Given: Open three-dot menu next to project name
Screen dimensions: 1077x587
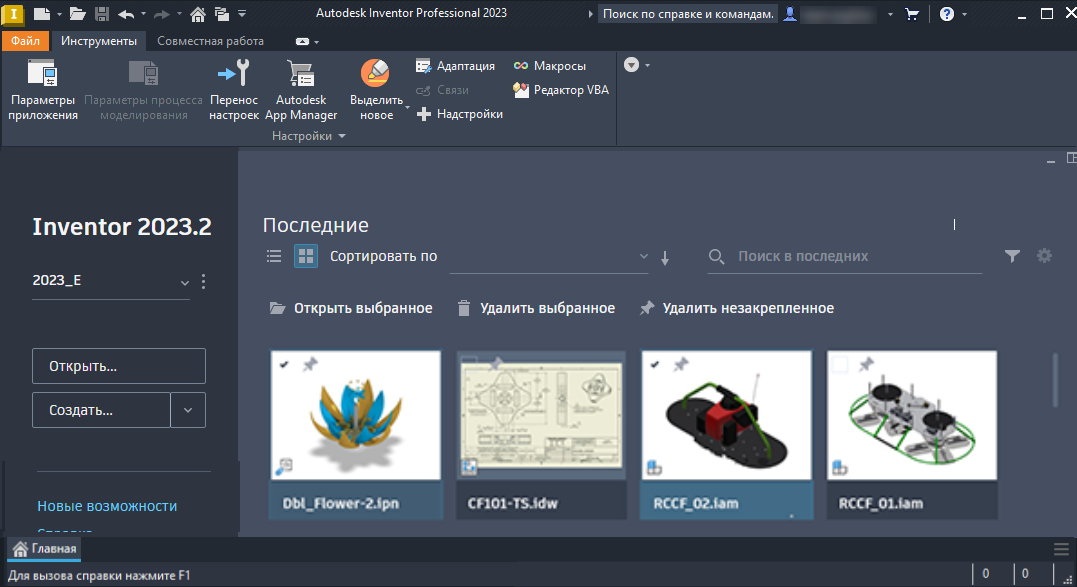Looking at the screenshot, I should (203, 281).
